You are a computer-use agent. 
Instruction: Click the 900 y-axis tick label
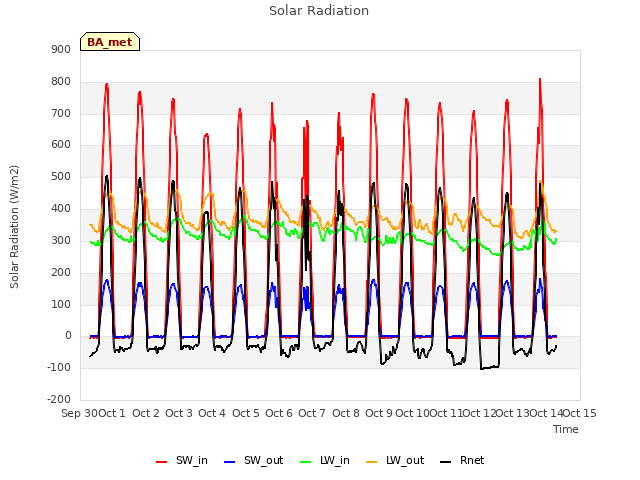(61, 49)
